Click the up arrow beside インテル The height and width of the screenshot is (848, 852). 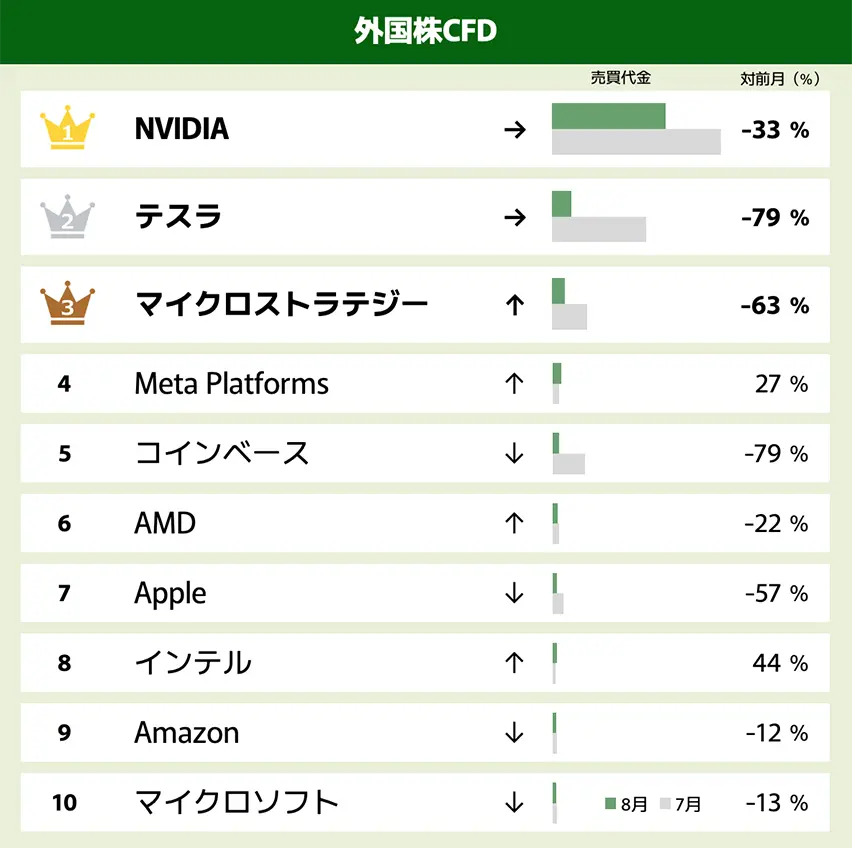(x=514, y=662)
